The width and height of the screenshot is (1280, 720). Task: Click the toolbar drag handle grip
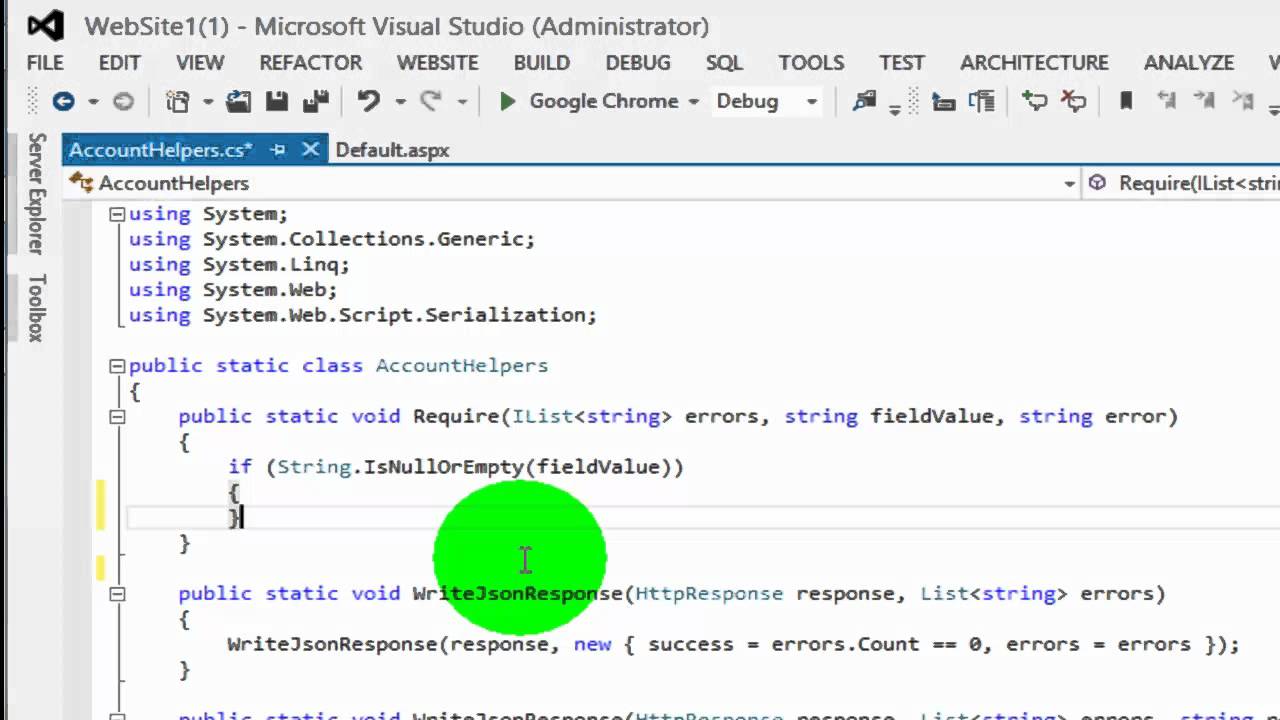tap(32, 101)
